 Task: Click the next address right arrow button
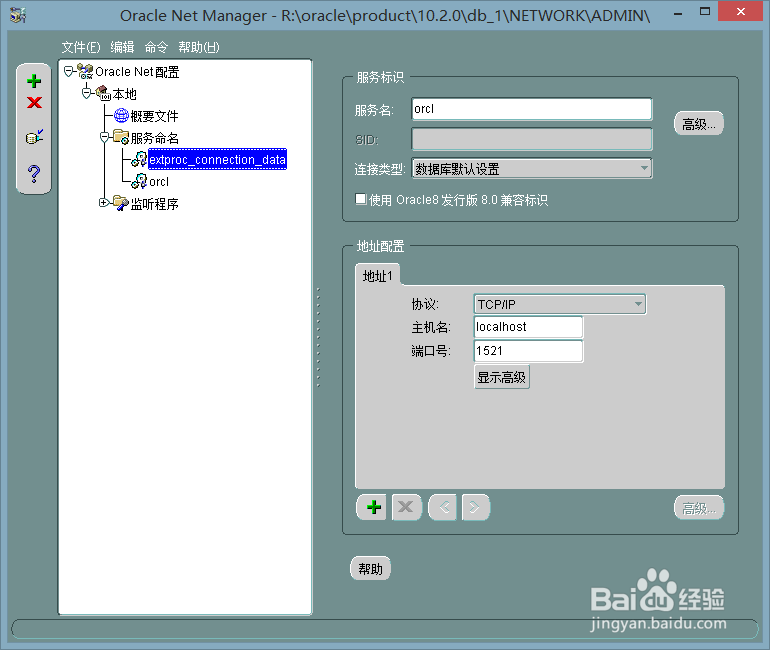click(475, 507)
